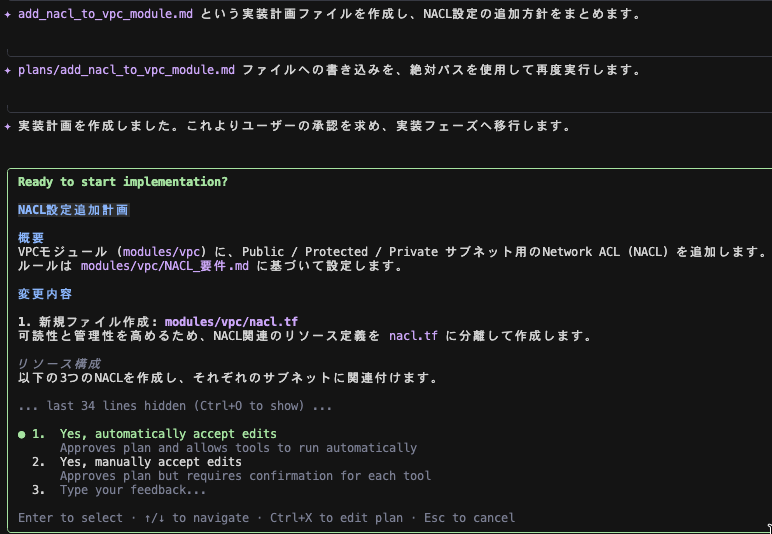Choose "Yes, manually accept edits" option
The image size is (772, 534).
pyautogui.click(x=150, y=462)
